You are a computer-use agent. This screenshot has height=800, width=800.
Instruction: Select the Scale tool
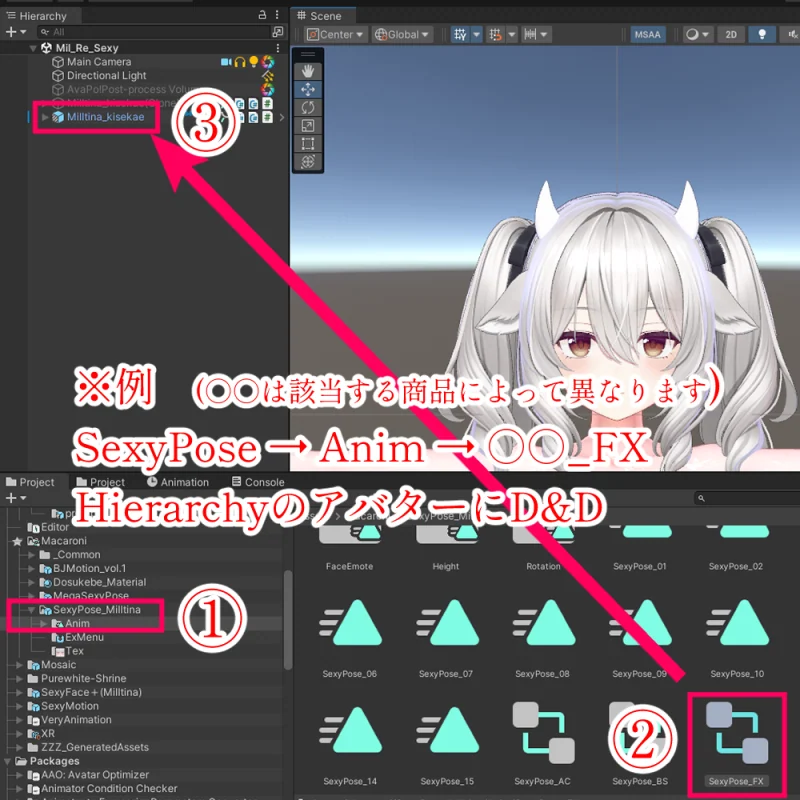(308, 126)
